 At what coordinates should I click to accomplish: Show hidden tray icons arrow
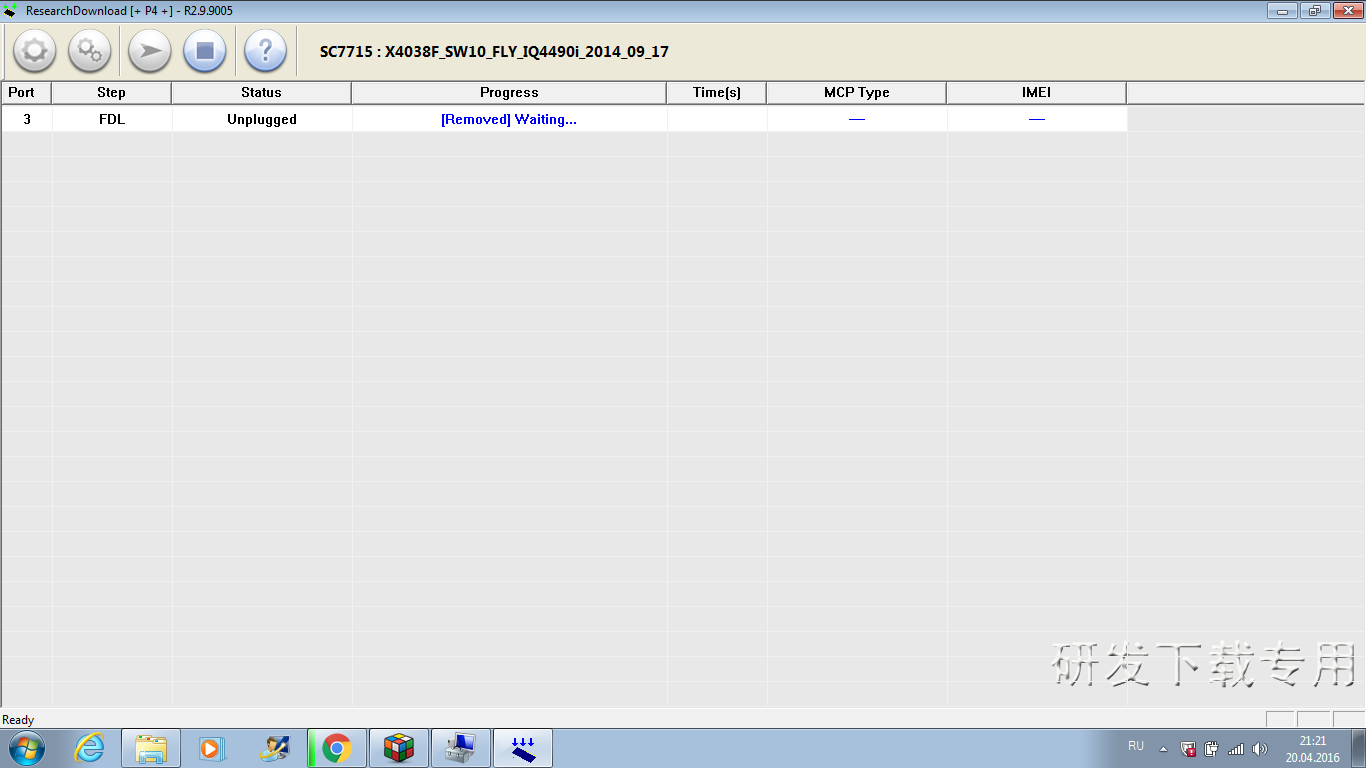1163,748
